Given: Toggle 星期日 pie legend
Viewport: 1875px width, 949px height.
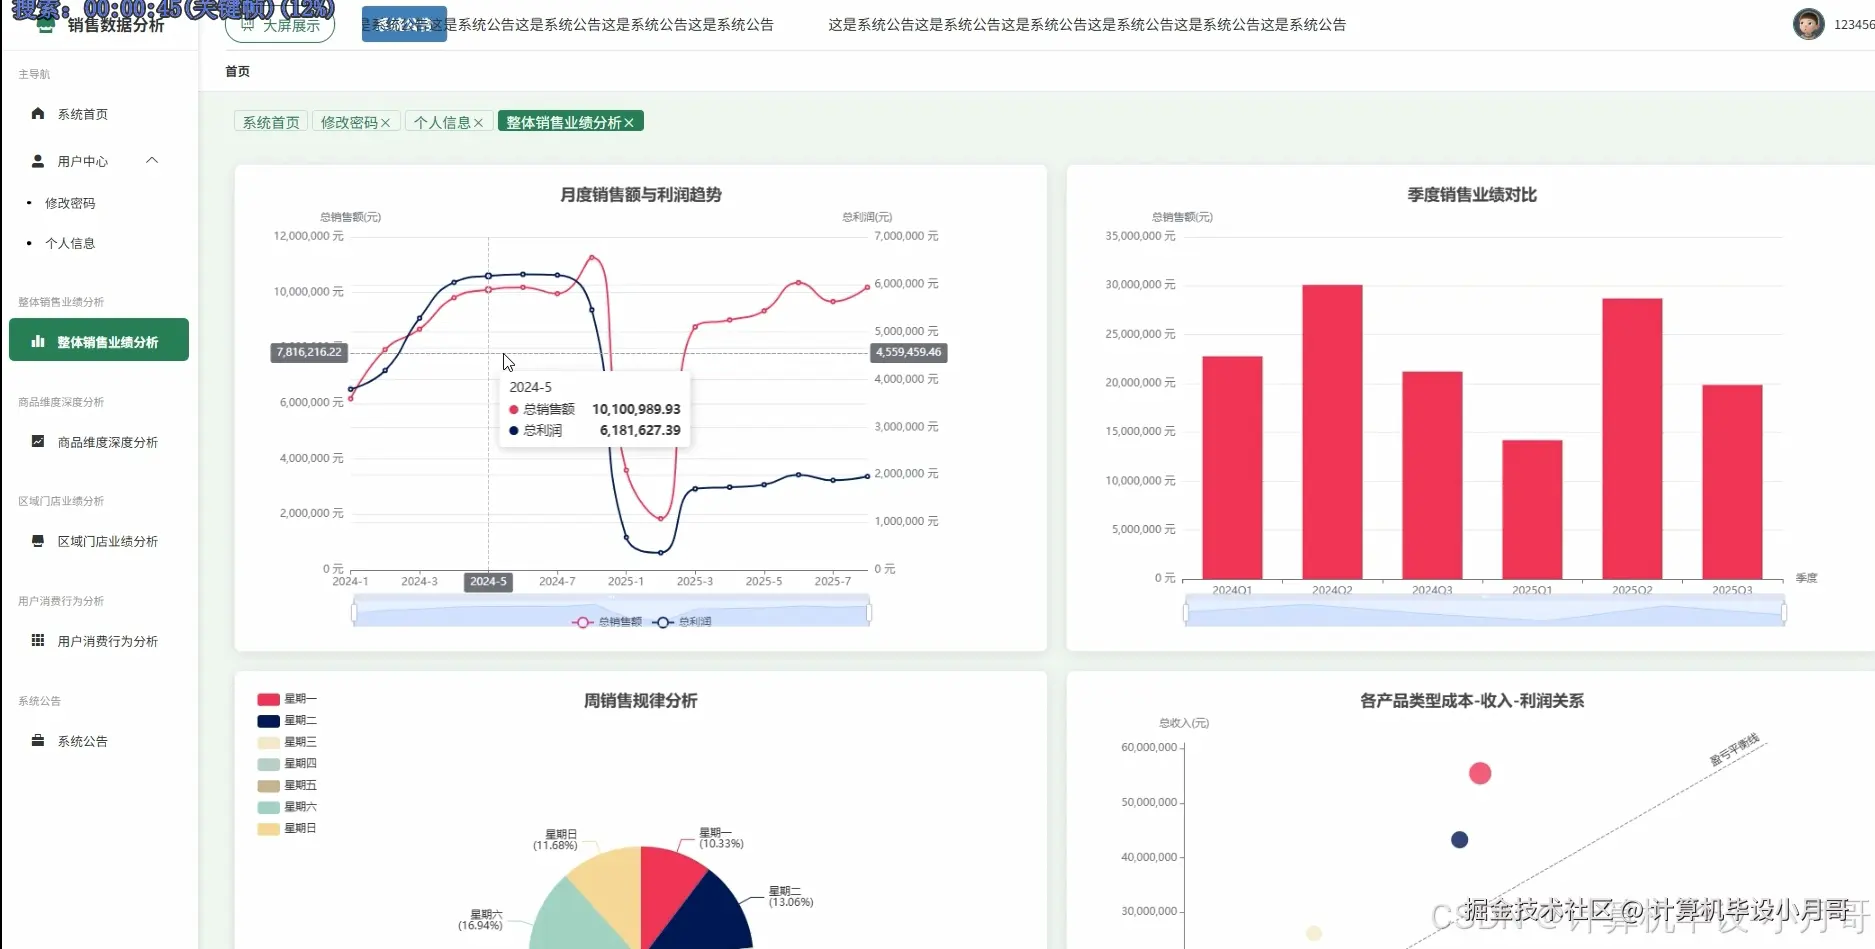Looking at the screenshot, I should [287, 828].
